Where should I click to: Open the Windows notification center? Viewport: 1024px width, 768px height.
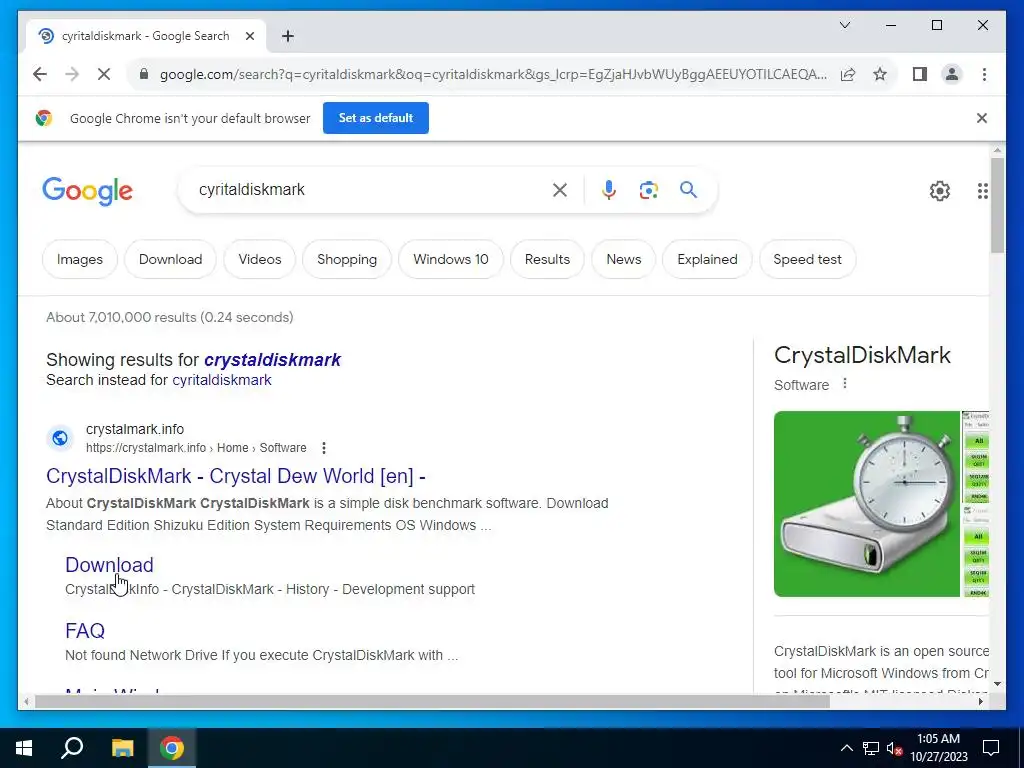click(x=991, y=748)
